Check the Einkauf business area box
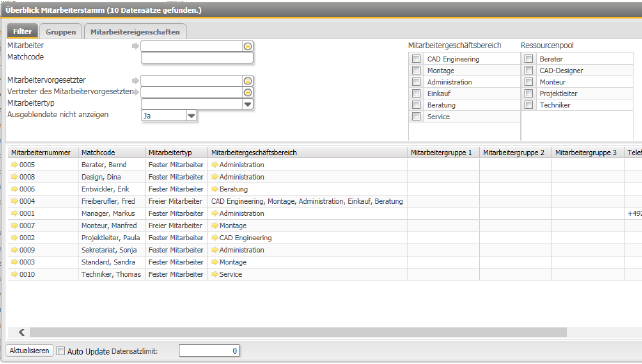642x364 pixels. [x=416, y=93]
